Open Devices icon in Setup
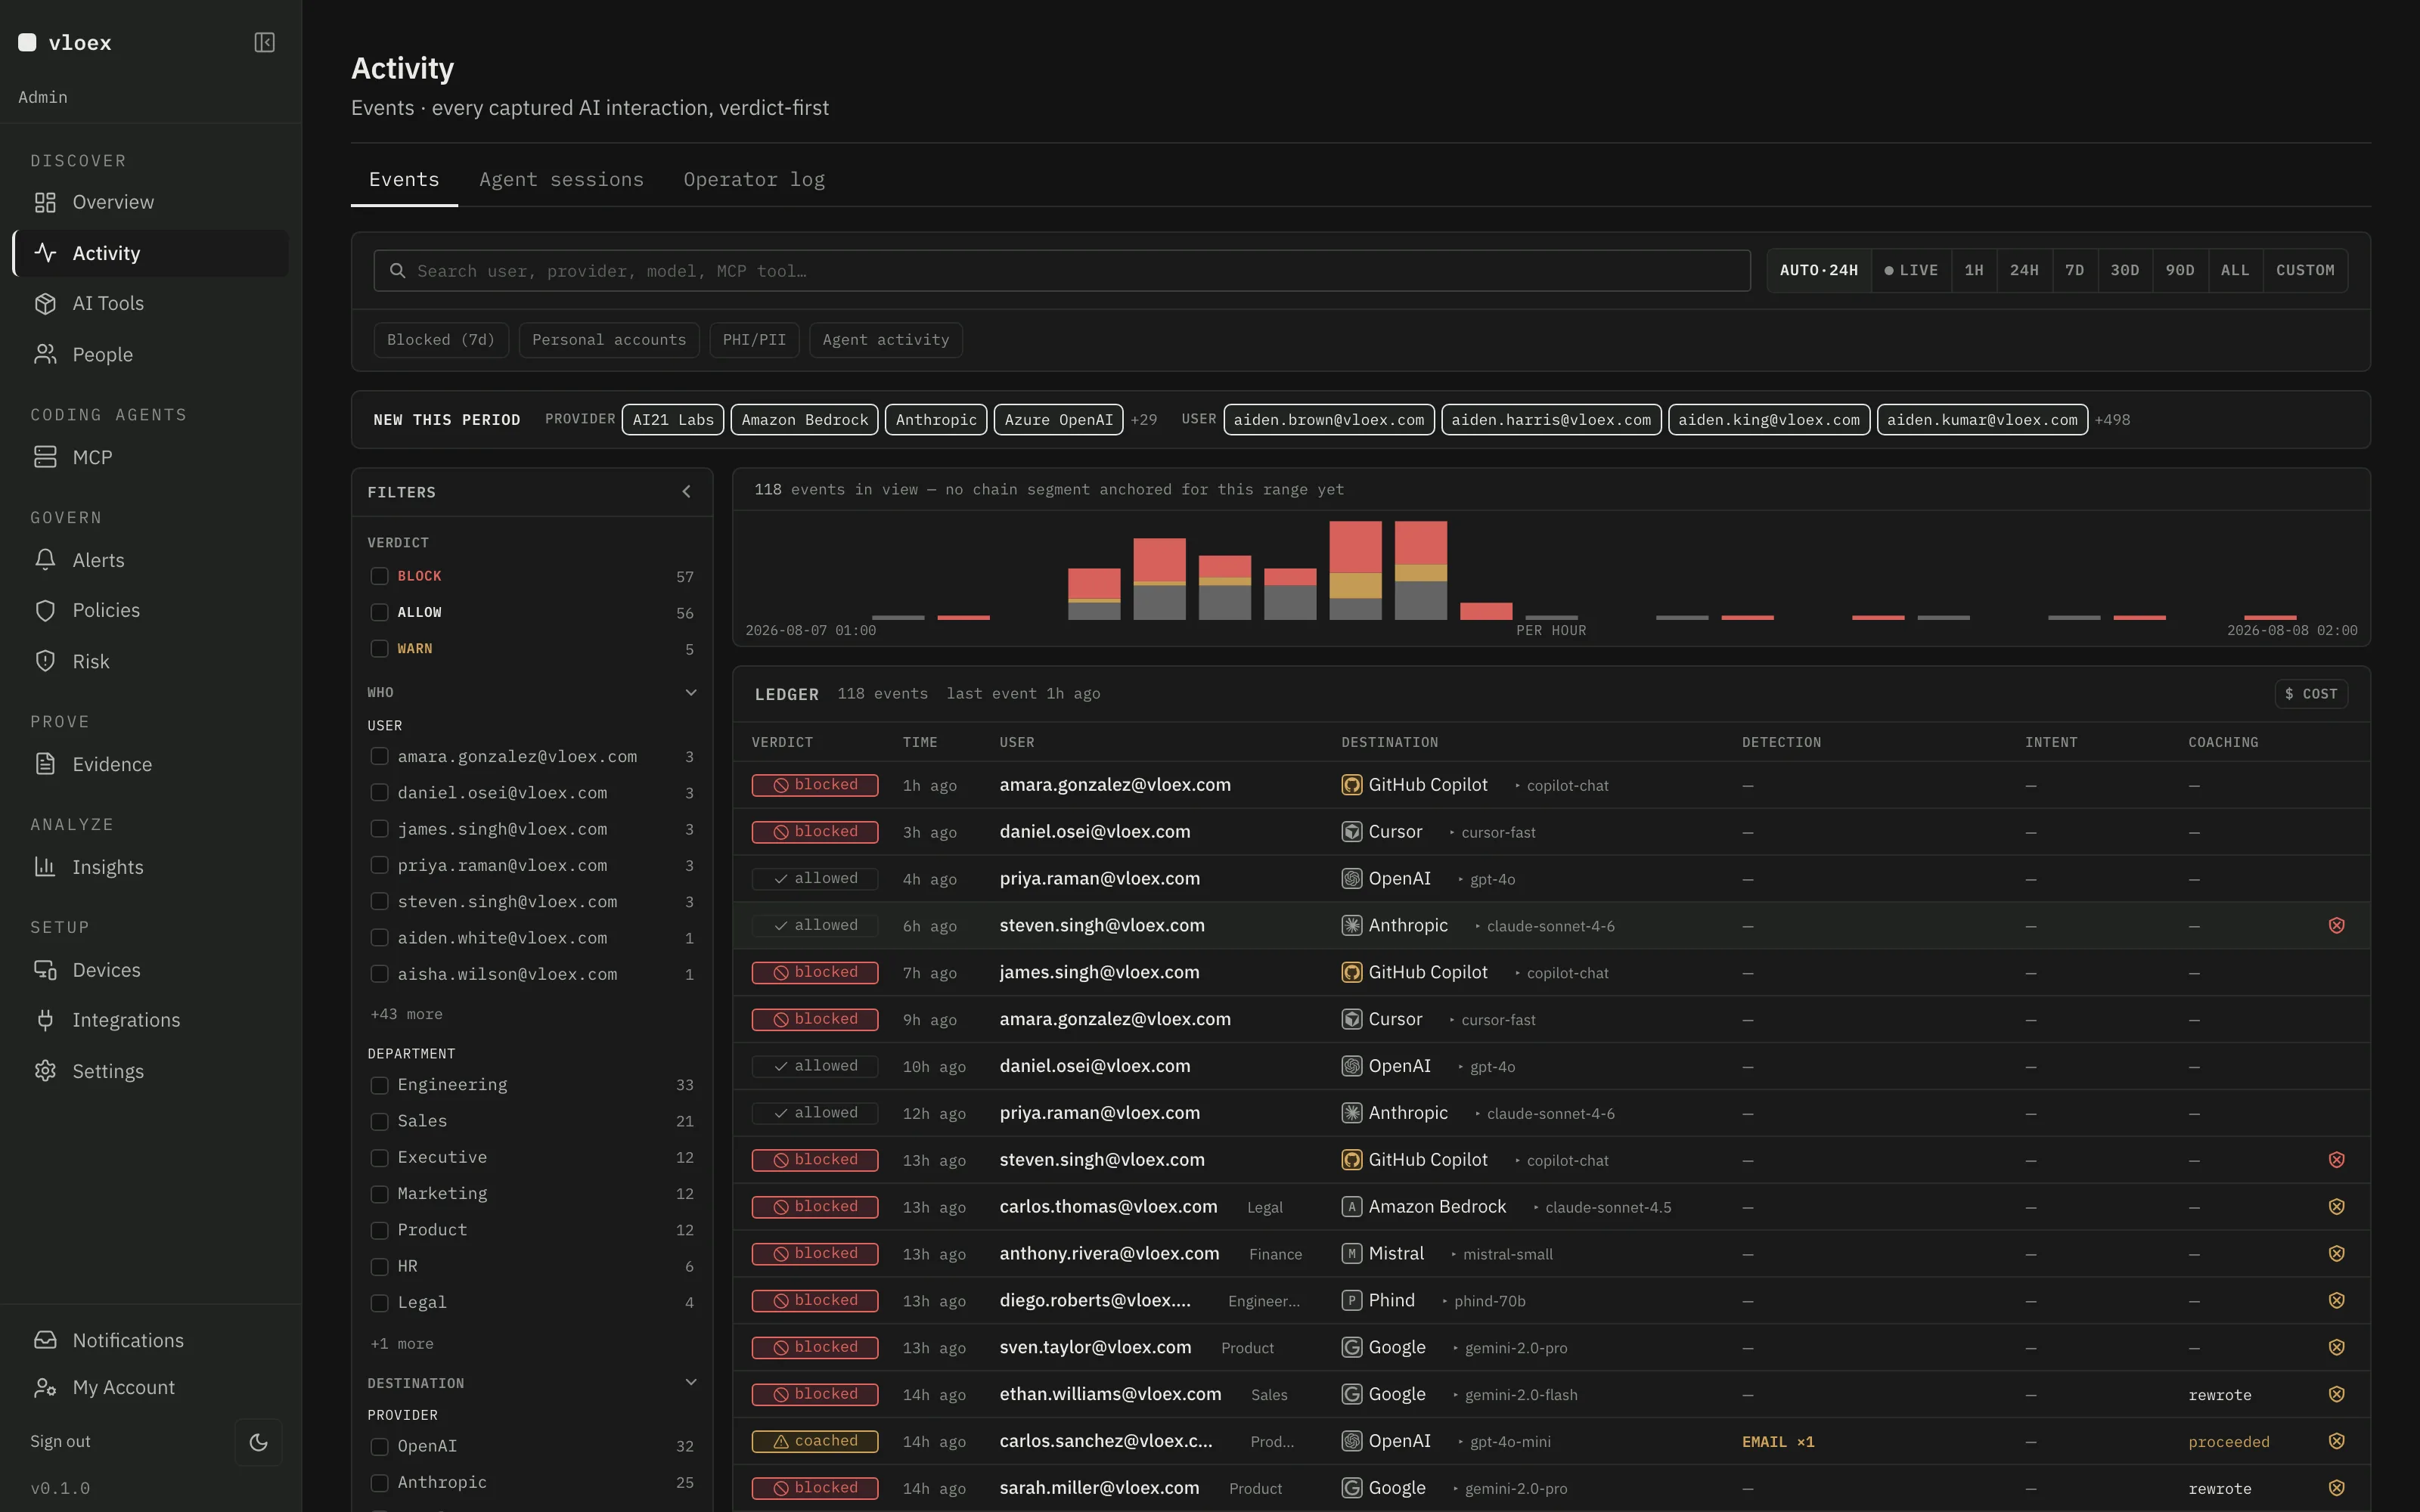This screenshot has height=1512, width=2420. pos(45,970)
